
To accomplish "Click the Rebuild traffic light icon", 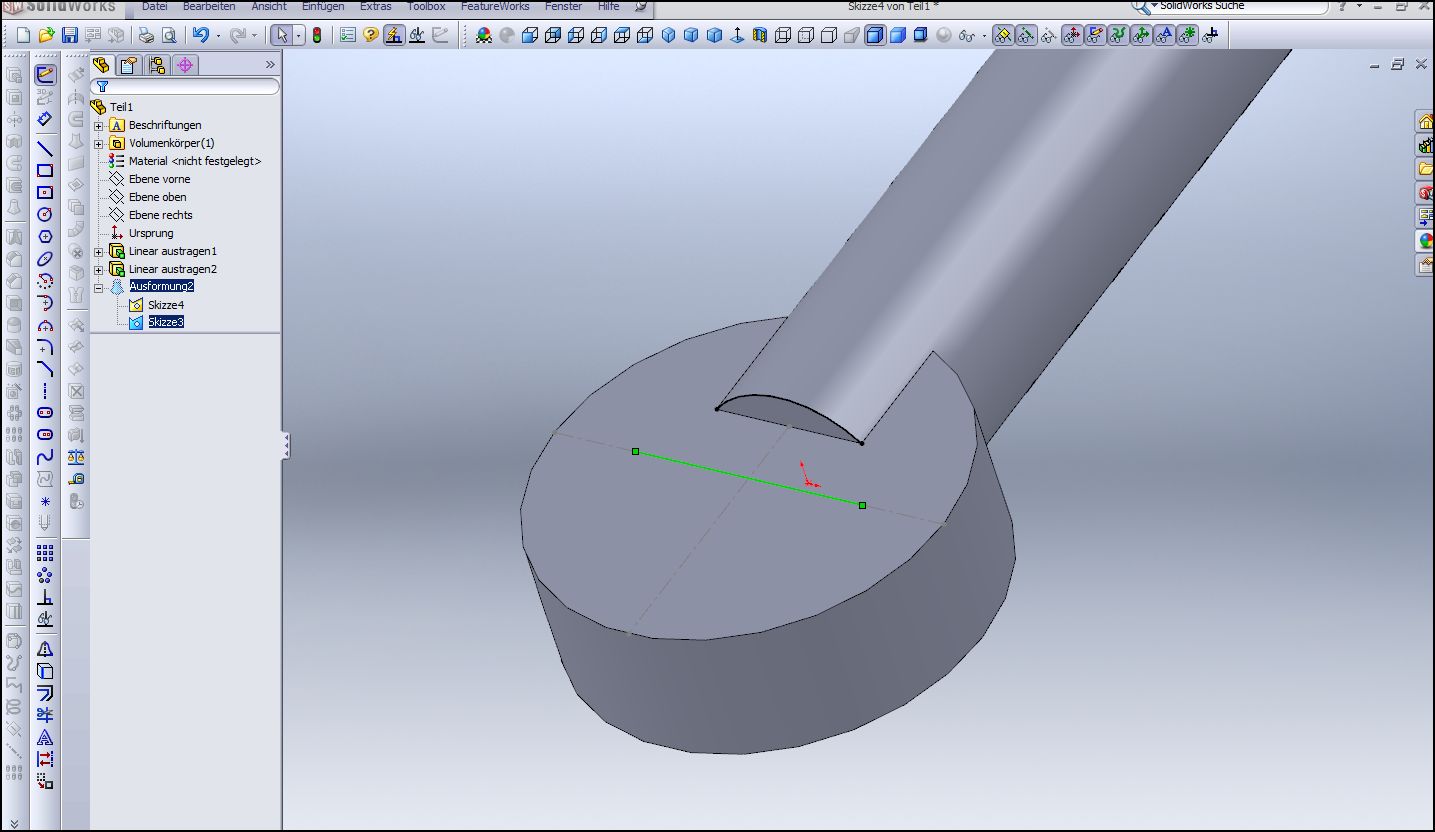I will coord(318,36).
